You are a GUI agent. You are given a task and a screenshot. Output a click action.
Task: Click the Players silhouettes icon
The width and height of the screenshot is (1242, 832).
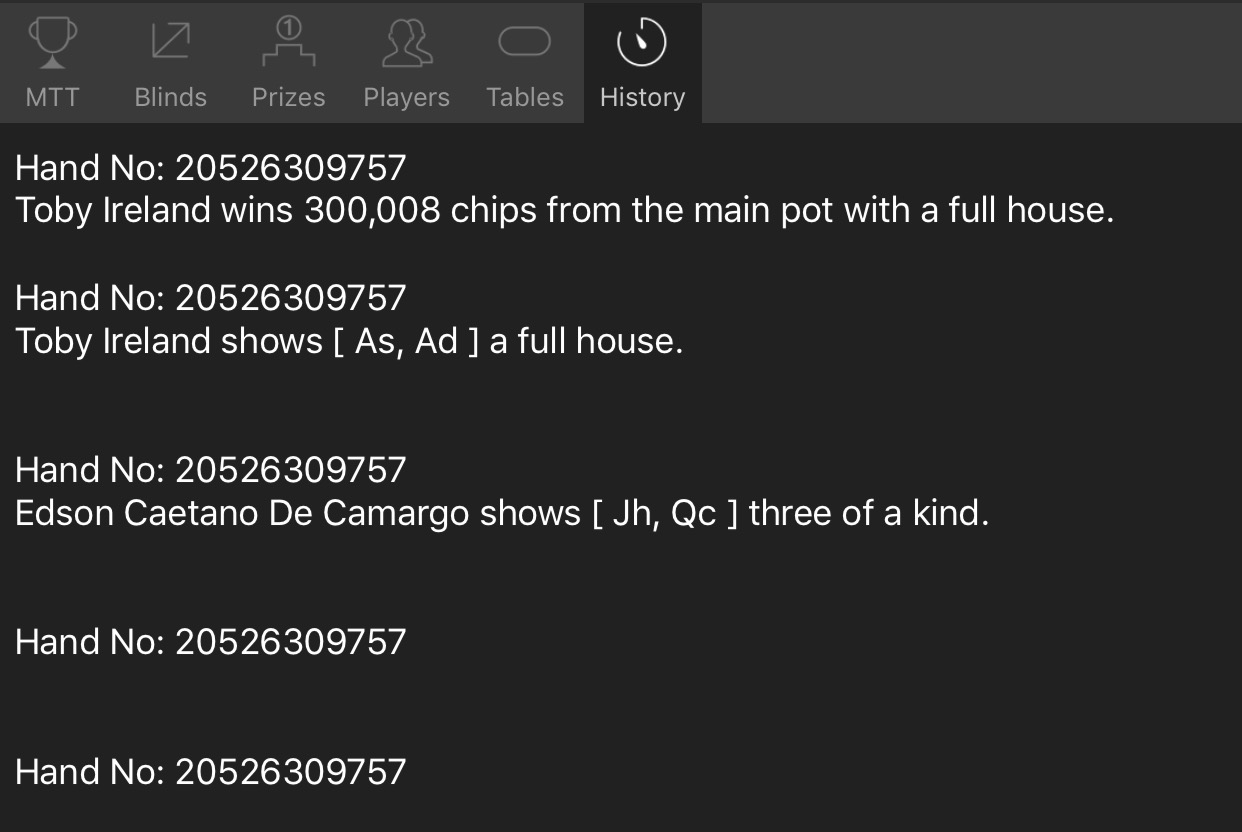click(407, 44)
